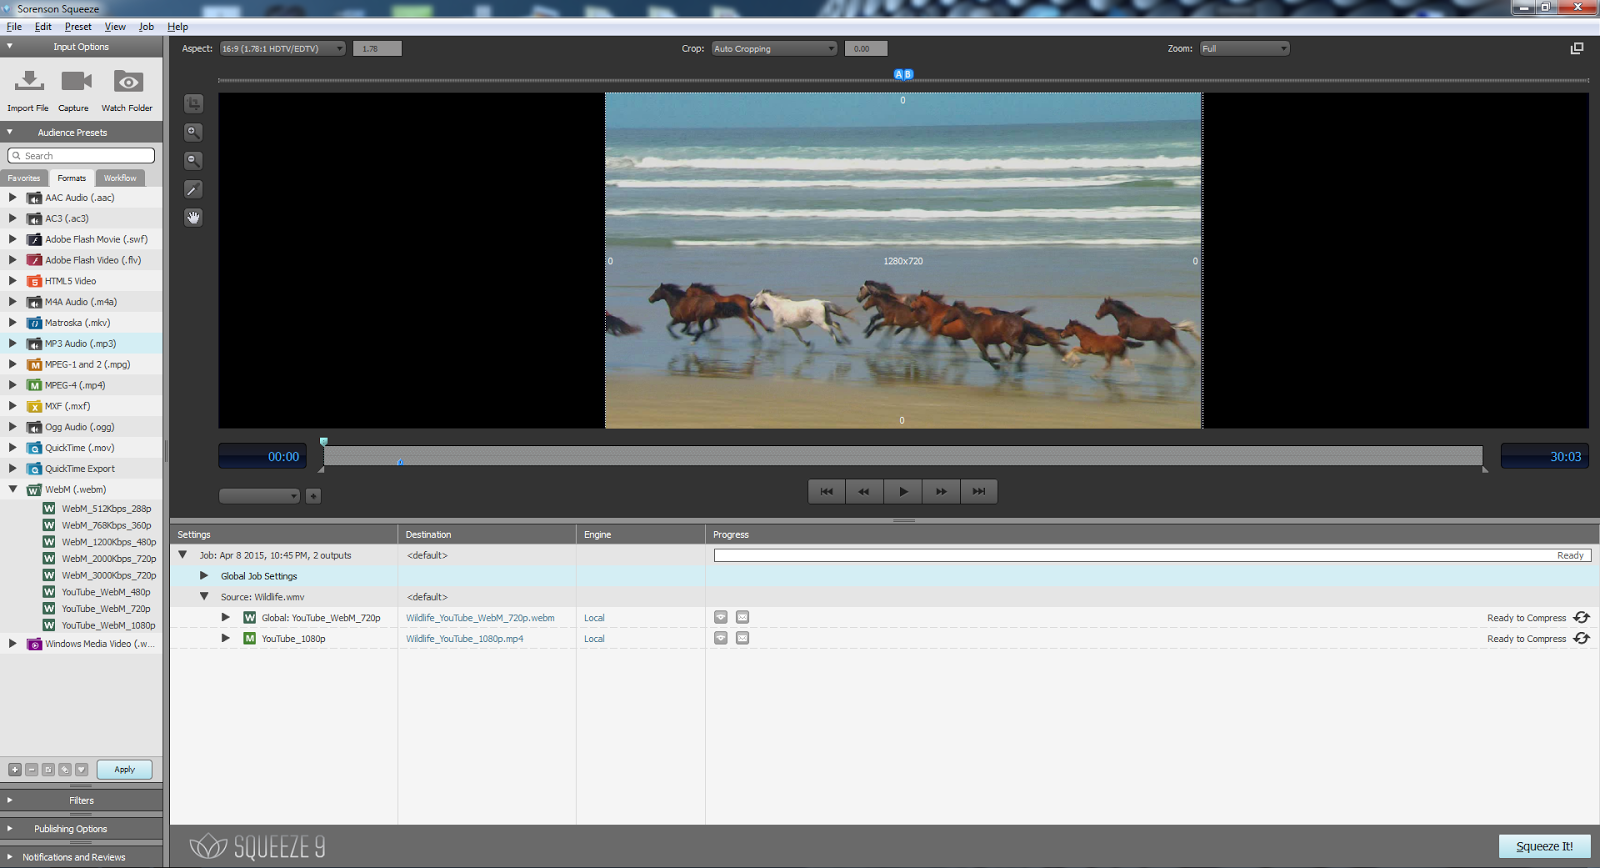
Task: Click the Squeeze It! button
Action: click(1544, 846)
